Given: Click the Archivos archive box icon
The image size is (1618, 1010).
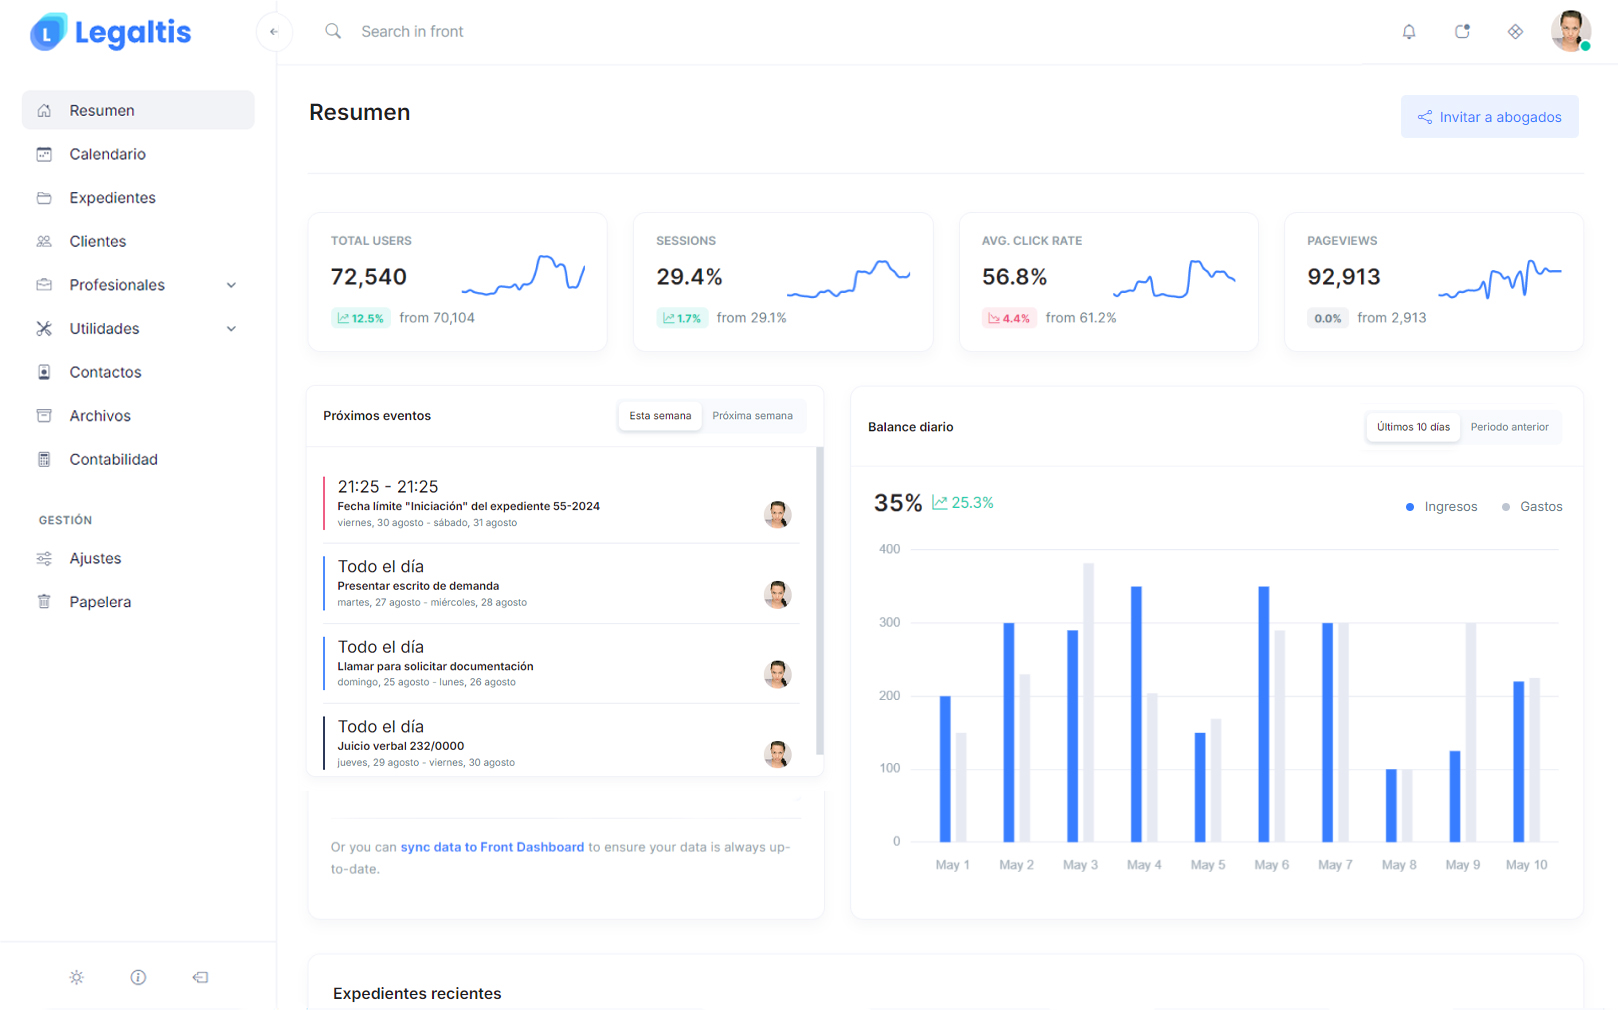Looking at the screenshot, I should coord(44,416).
